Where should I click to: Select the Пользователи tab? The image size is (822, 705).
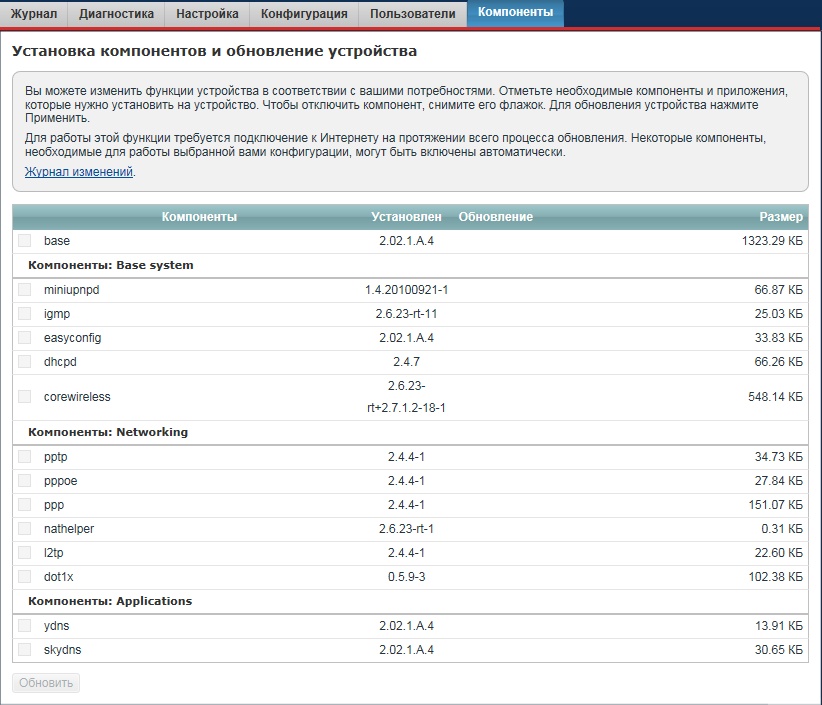point(412,14)
